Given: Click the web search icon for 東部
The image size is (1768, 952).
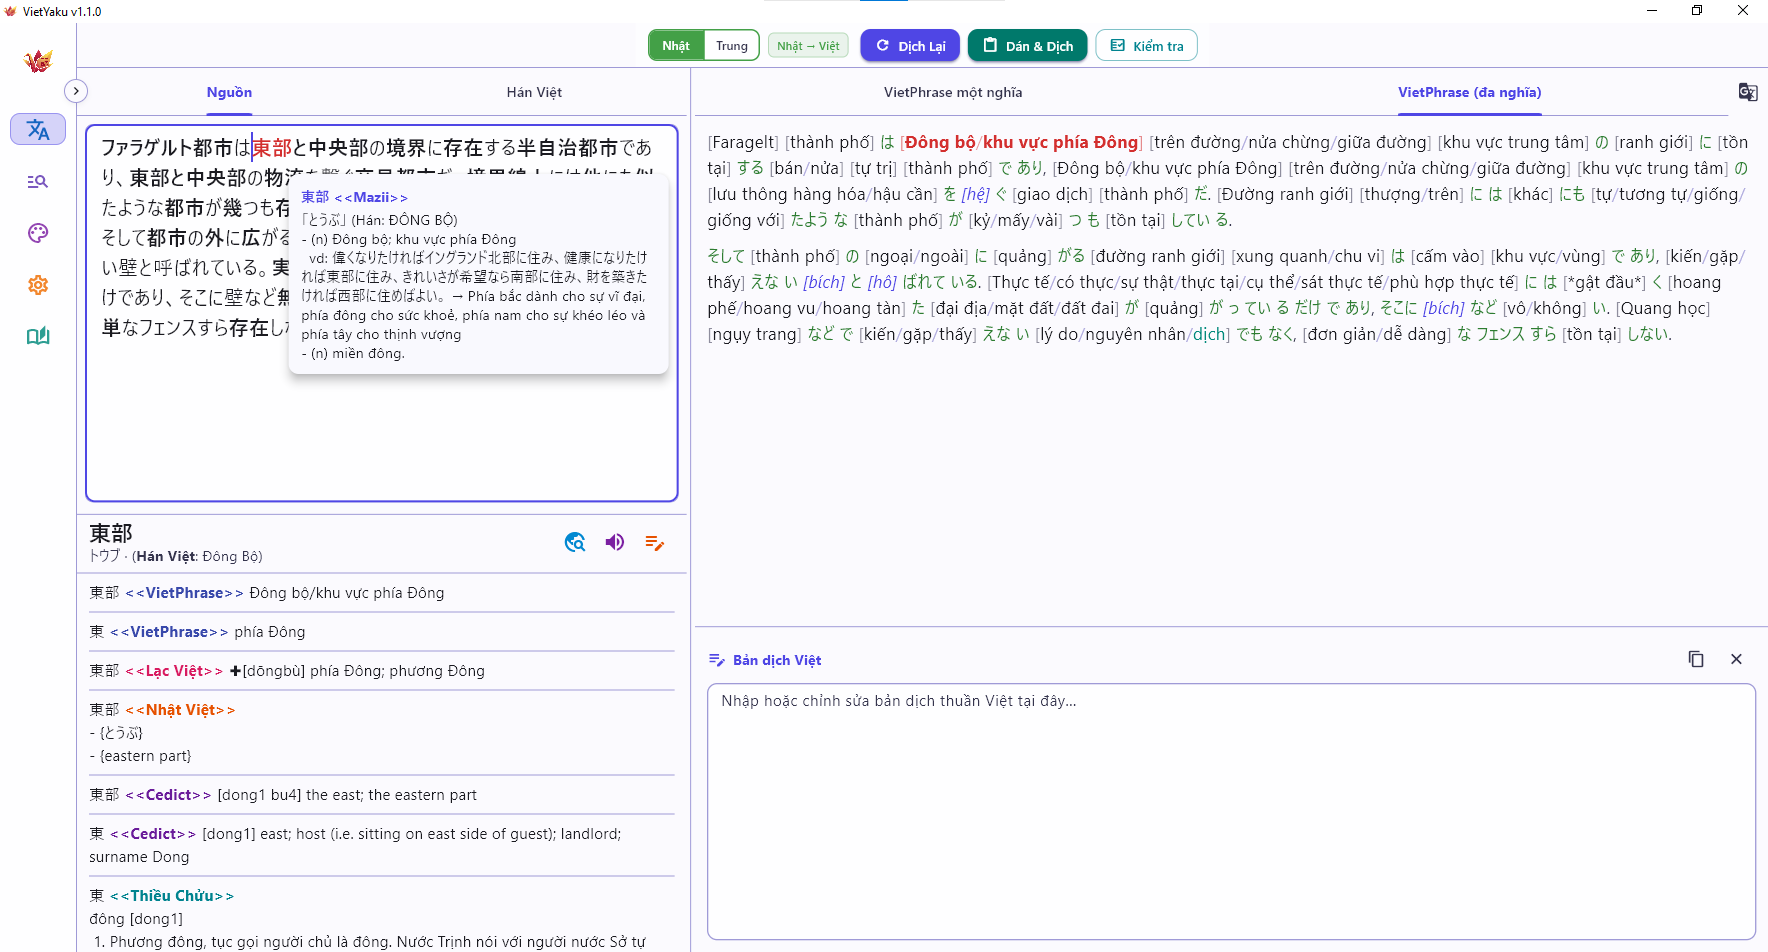Looking at the screenshot, I should point(575,542).
